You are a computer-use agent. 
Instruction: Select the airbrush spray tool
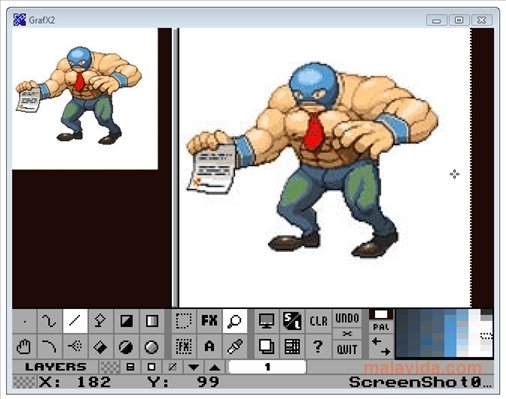(x=75, y=347)
